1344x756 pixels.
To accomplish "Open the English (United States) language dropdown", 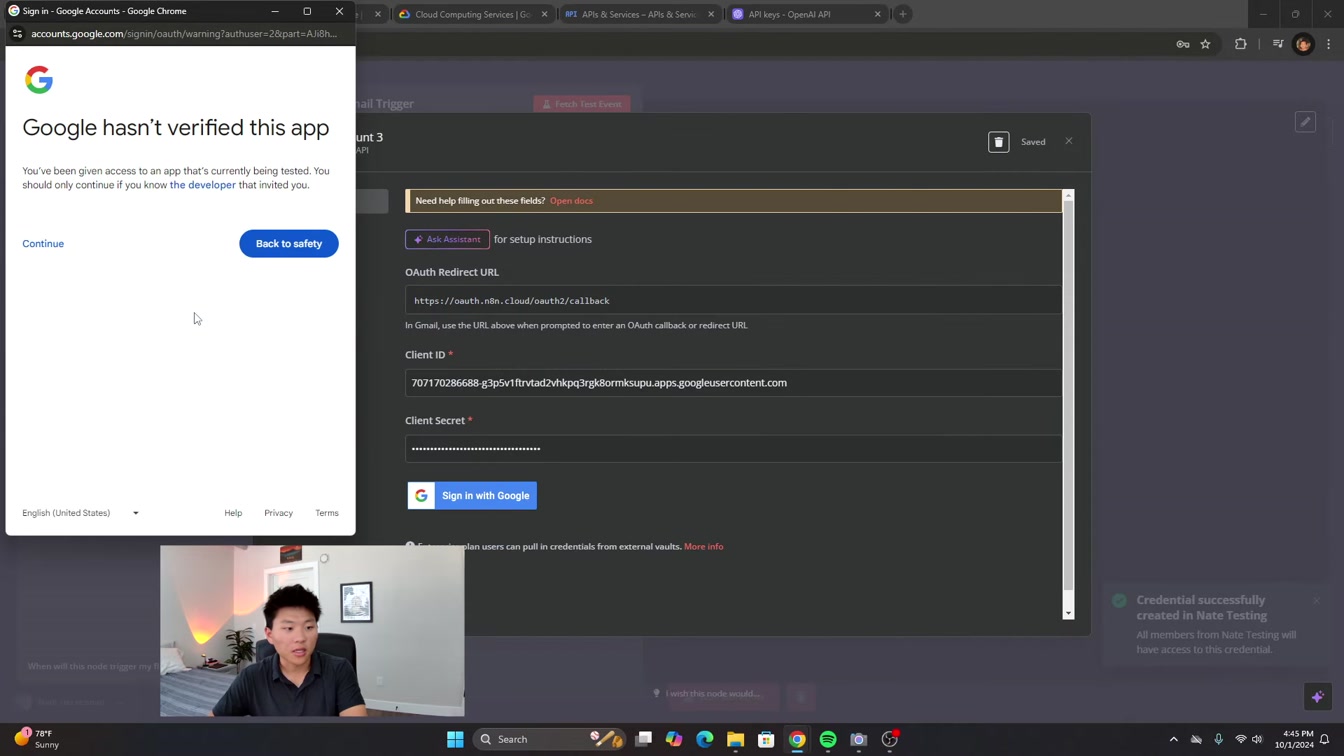I will (81, 513).
